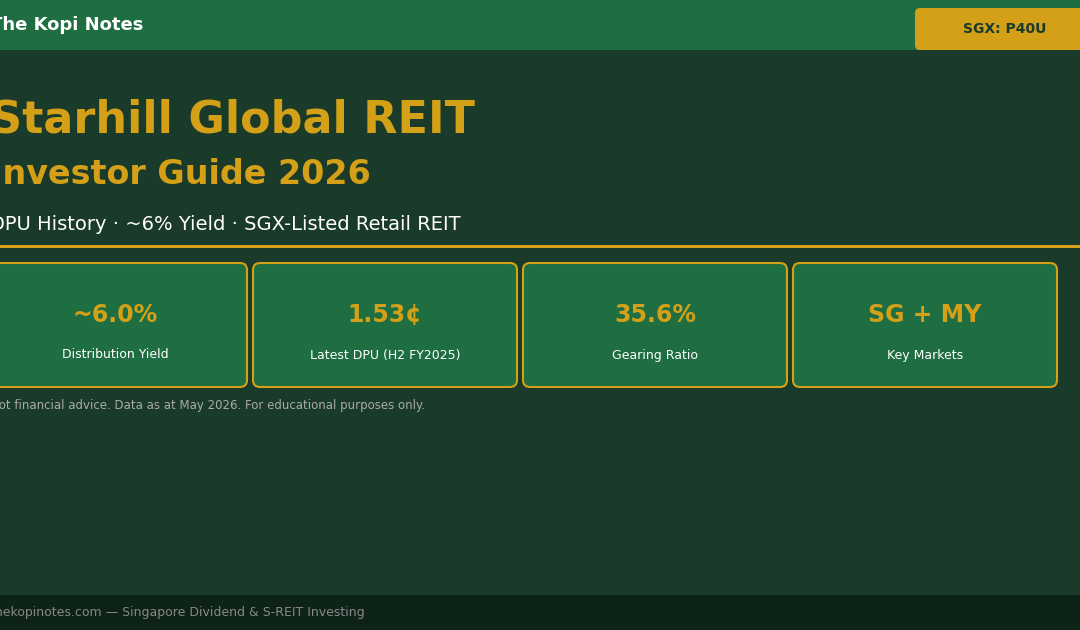Screen dimensions: 1080x630
Task: Click the ~6.0% yield value
Action: click(x=115, y=314)
